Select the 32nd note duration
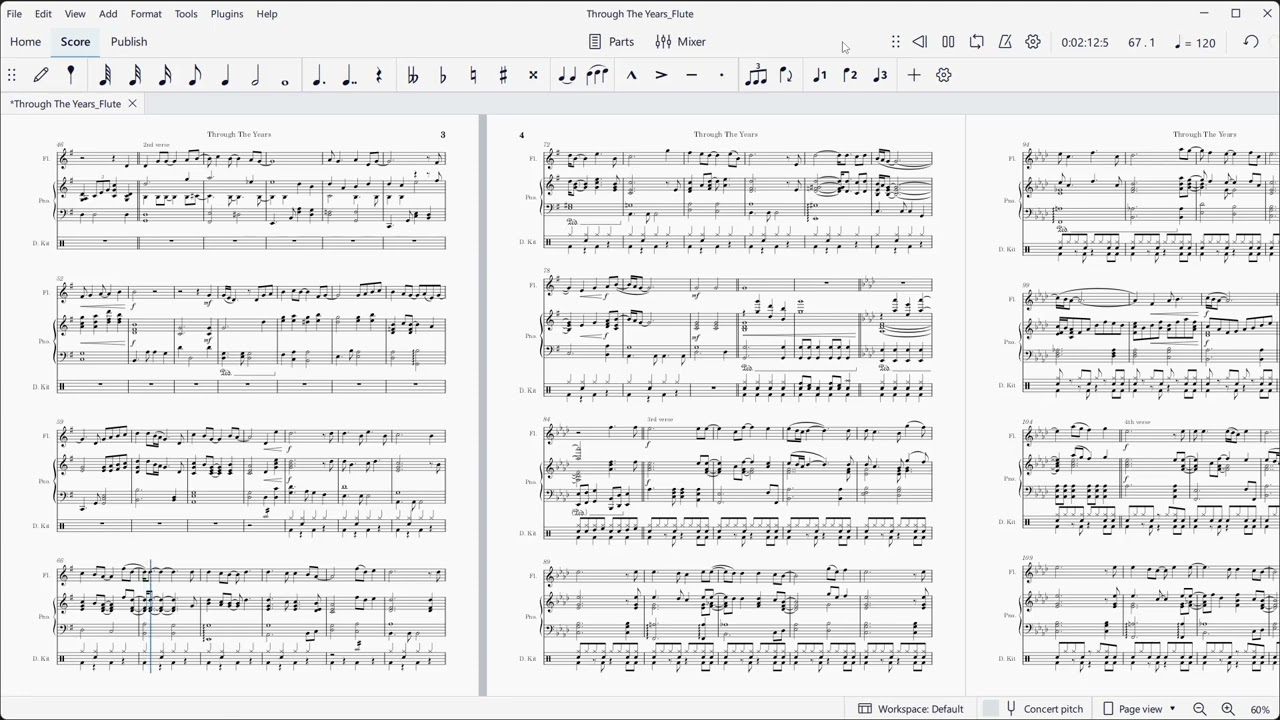This screenshot has width=1280, height=720. [135, 75]
